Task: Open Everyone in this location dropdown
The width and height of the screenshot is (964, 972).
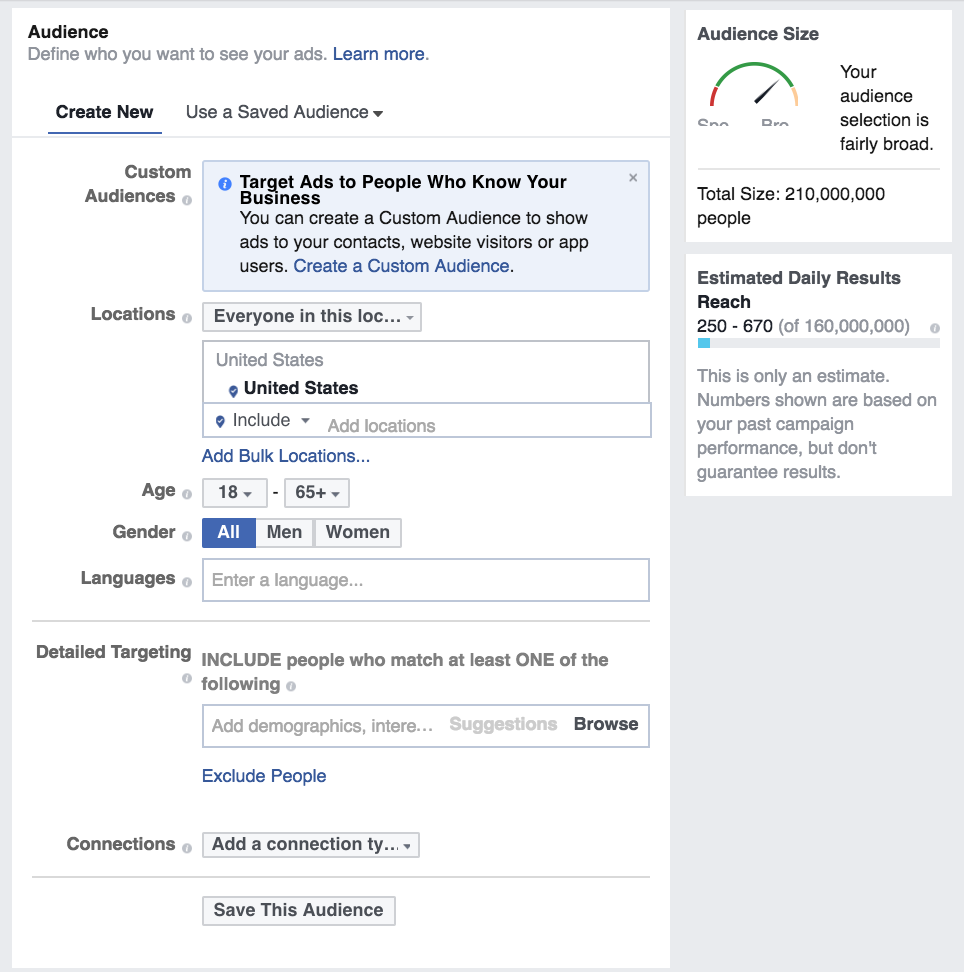Action: 311,317
